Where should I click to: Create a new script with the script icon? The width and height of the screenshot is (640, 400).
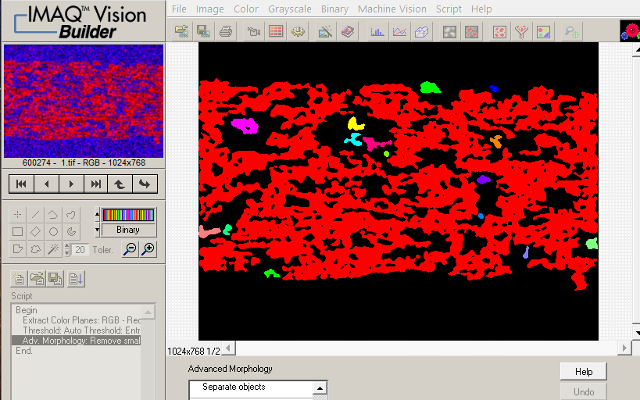18,279
